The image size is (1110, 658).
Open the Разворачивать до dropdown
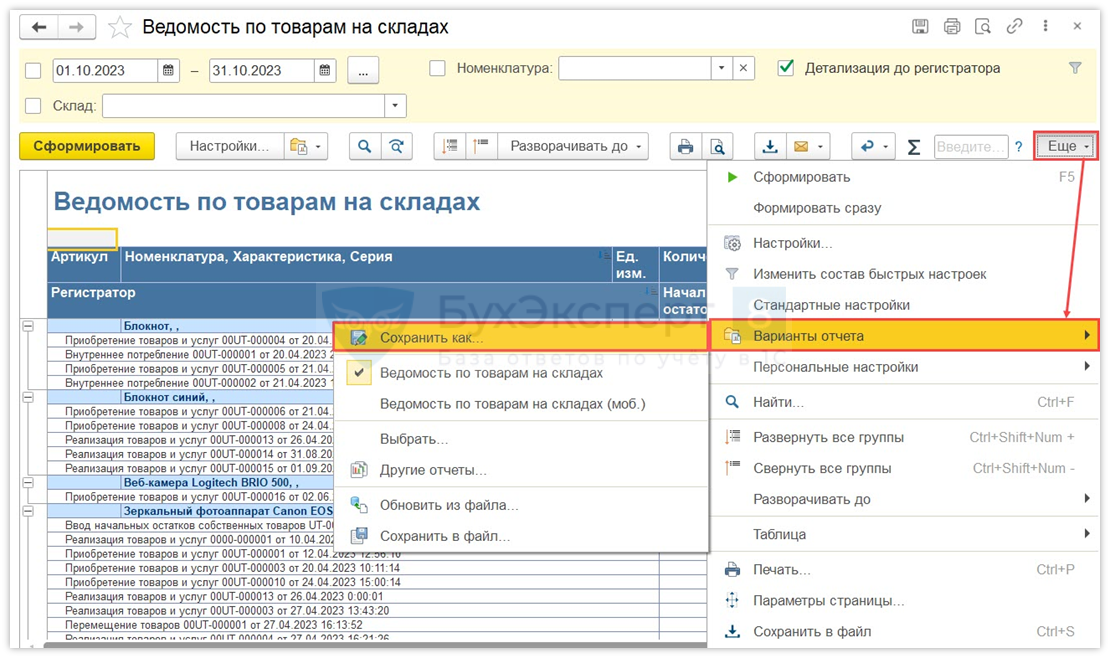click(x=574, y=146)
